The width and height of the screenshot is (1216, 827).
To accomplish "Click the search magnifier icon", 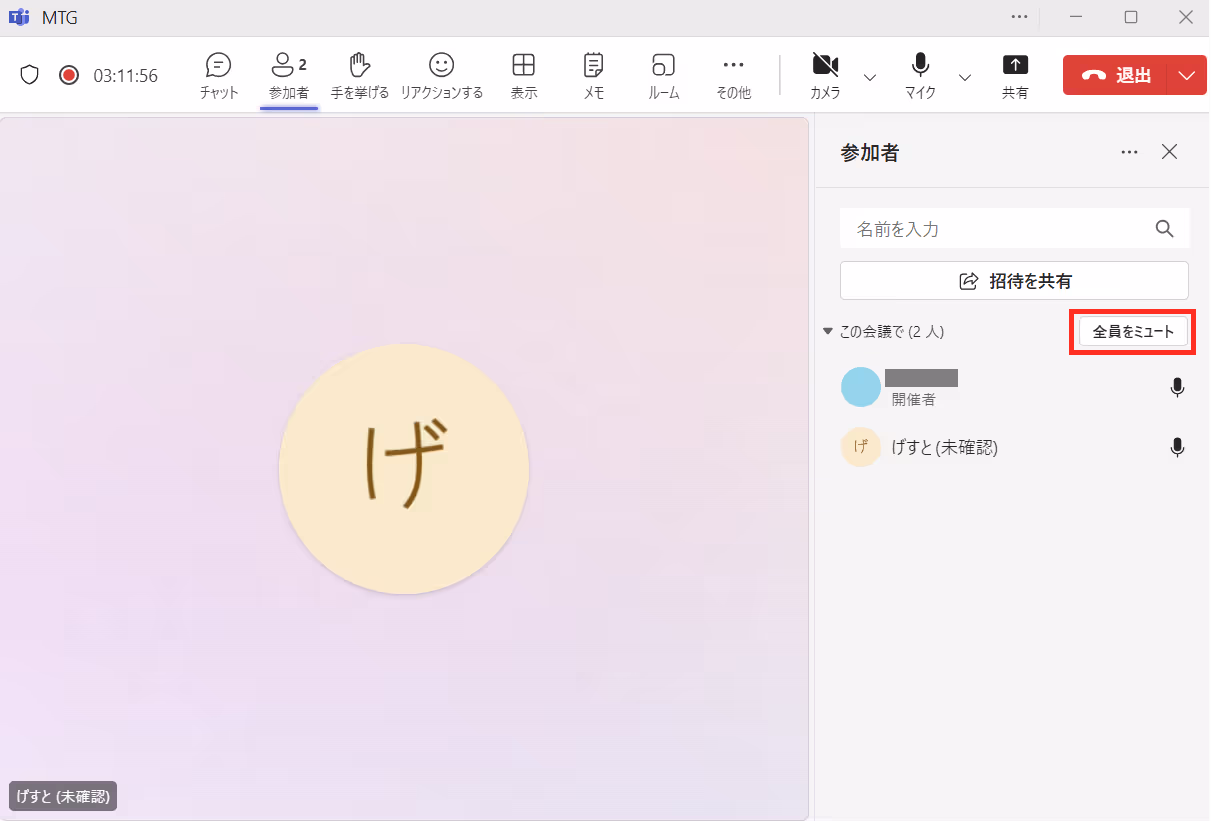I will 1164,228.
